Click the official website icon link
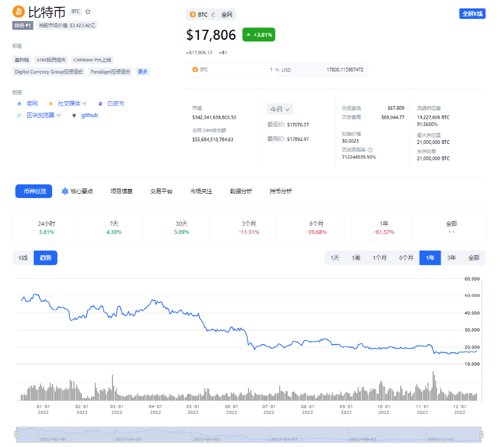This screenshot has width=500, height=447. pos(19,104)
